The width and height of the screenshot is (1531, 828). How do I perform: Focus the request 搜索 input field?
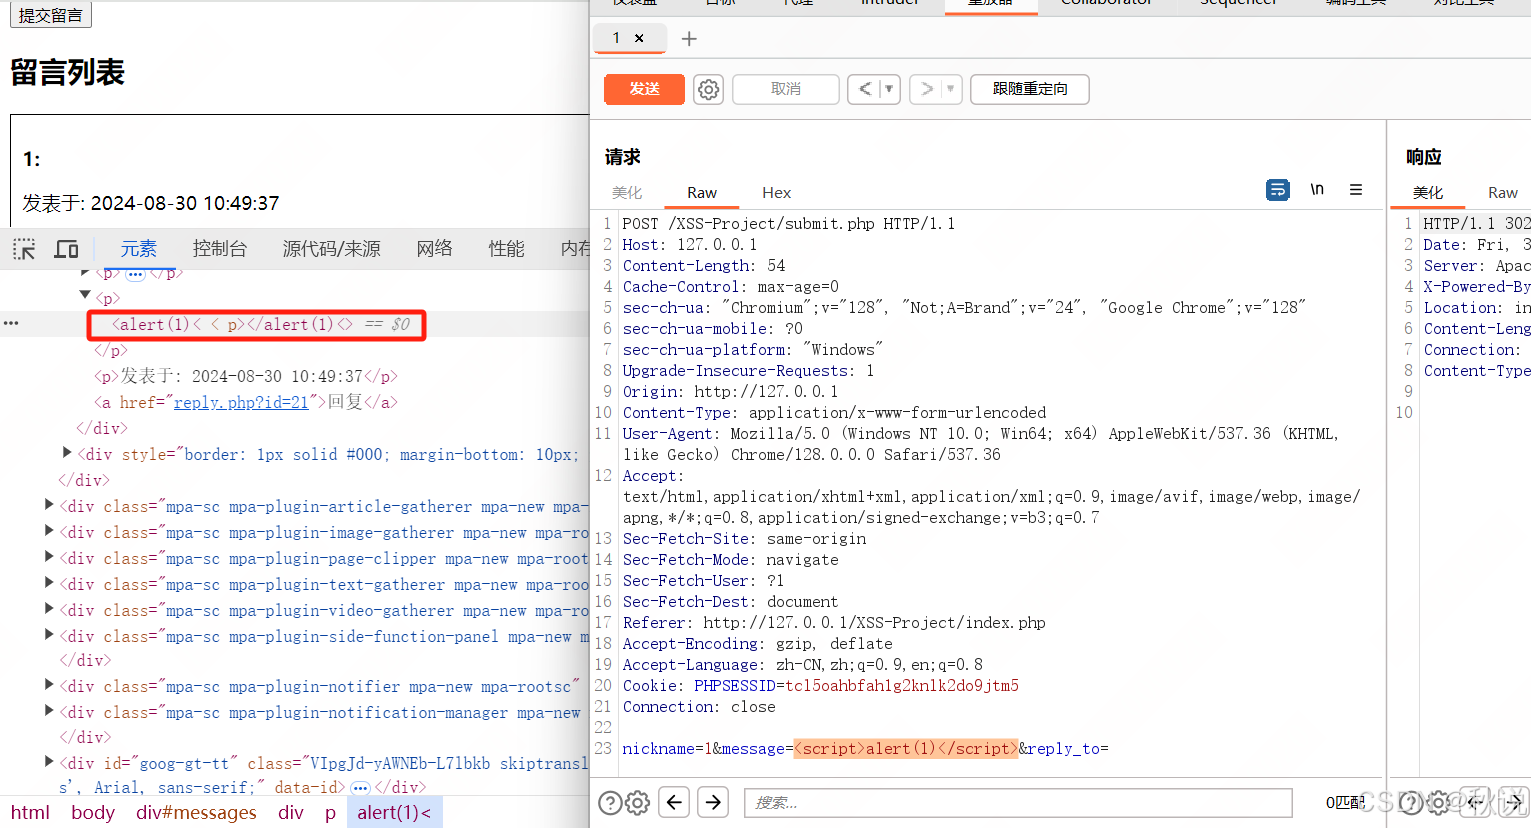[x=1018, y=802]
